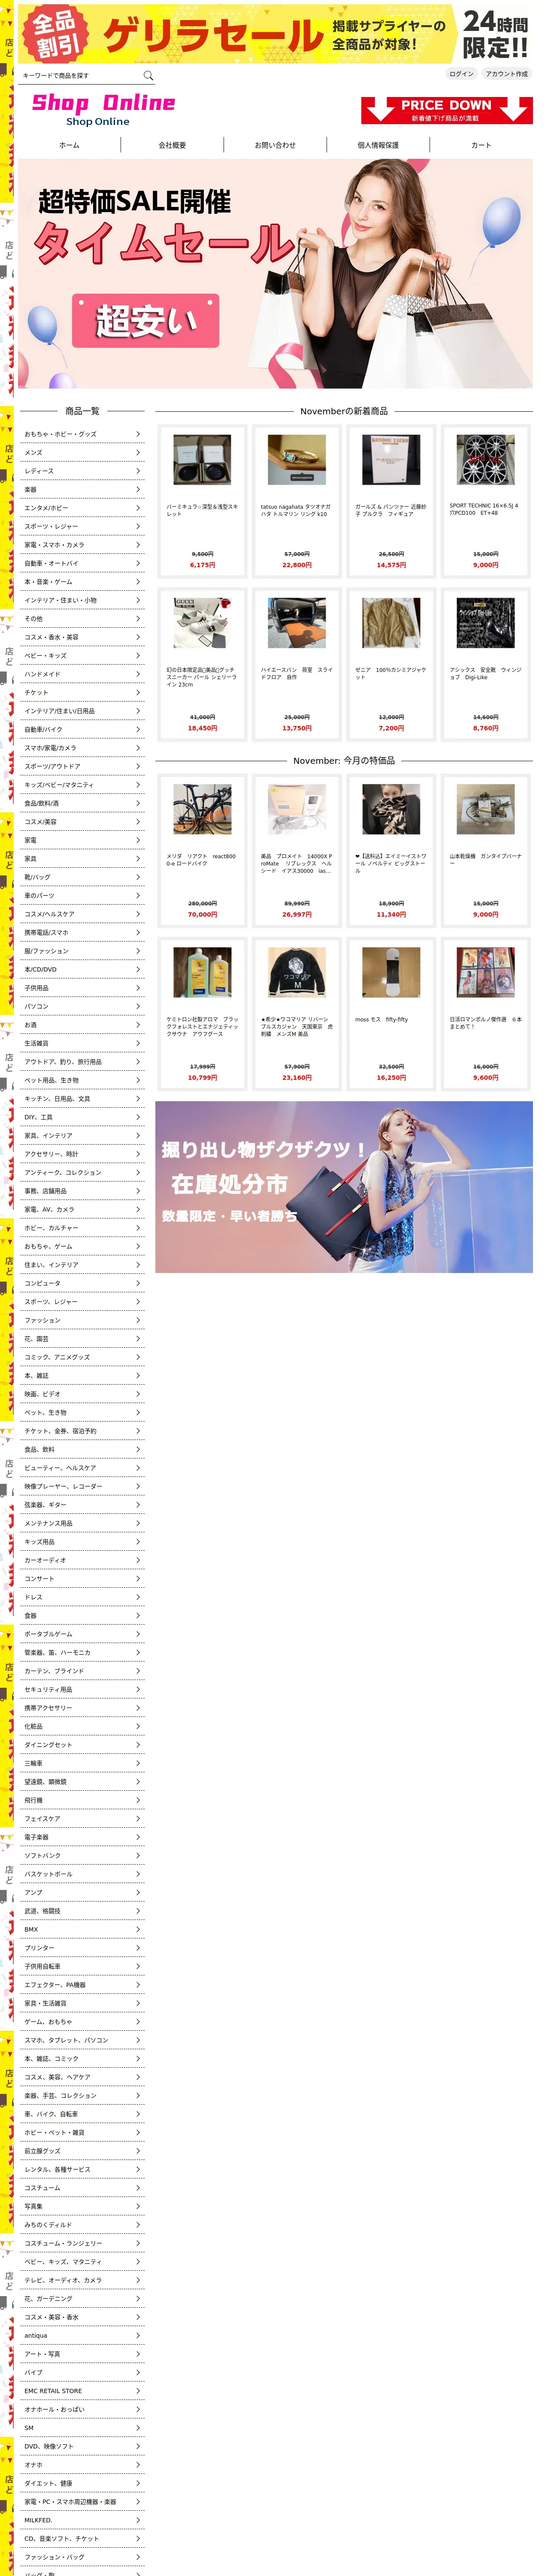Open the 個人情報保護 menu item
The width and height of the screenshot is (551, 2576).
pyautogui.click(x=378, y=145)
